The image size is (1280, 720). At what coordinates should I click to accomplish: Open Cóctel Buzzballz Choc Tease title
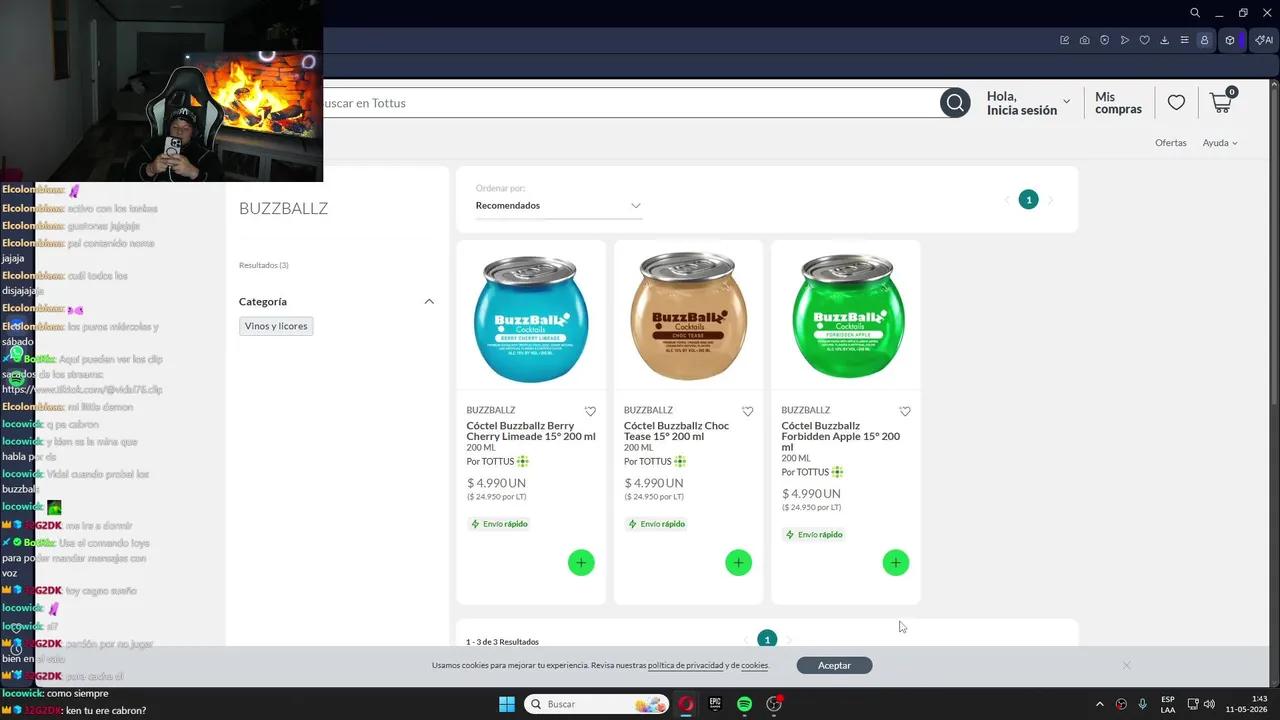[676, 431]
